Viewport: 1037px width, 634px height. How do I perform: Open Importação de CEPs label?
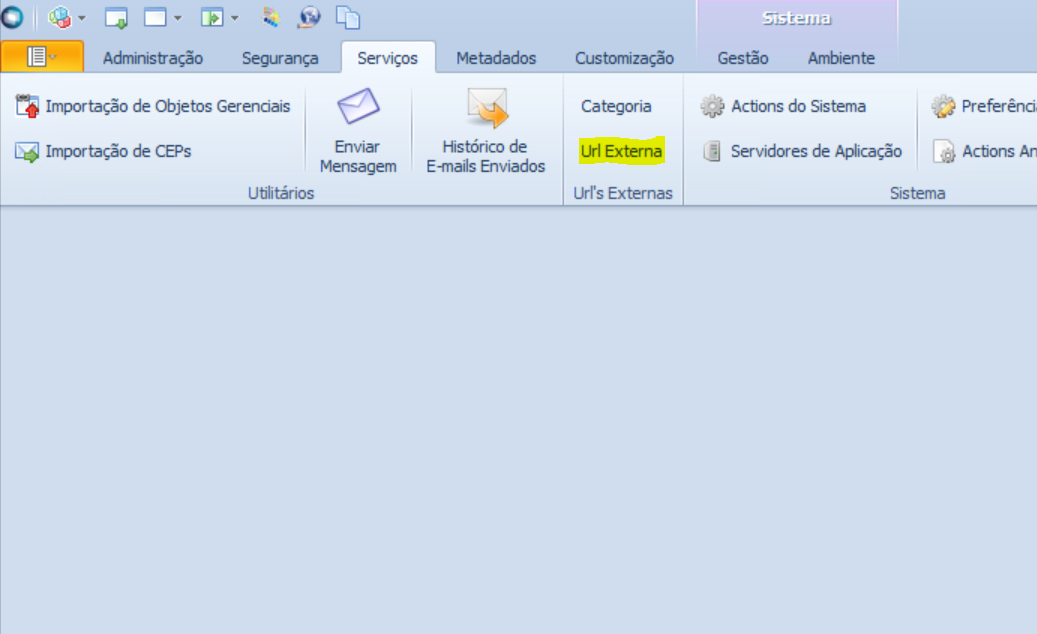click(118, 151)
